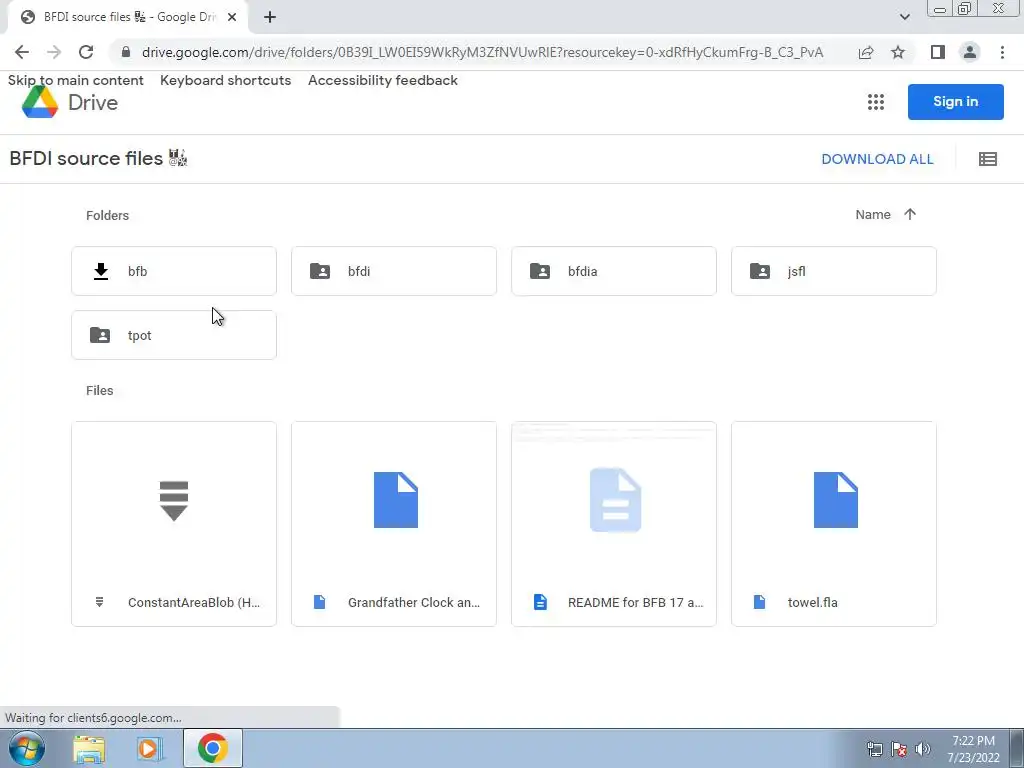Viewport: 1024px width, 768px height.
Task: Click Chrome taskbar button
Action: tap(213, 748)
